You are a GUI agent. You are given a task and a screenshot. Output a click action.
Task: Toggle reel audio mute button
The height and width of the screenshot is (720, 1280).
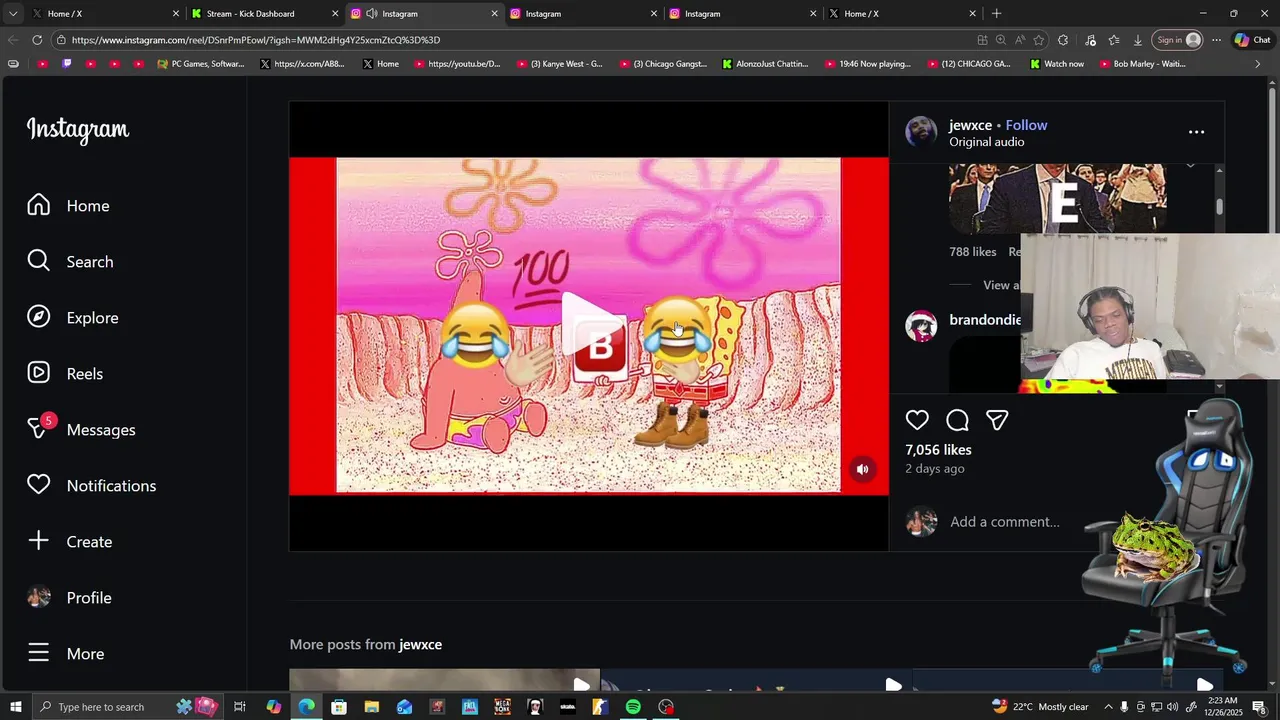(862, 469)
